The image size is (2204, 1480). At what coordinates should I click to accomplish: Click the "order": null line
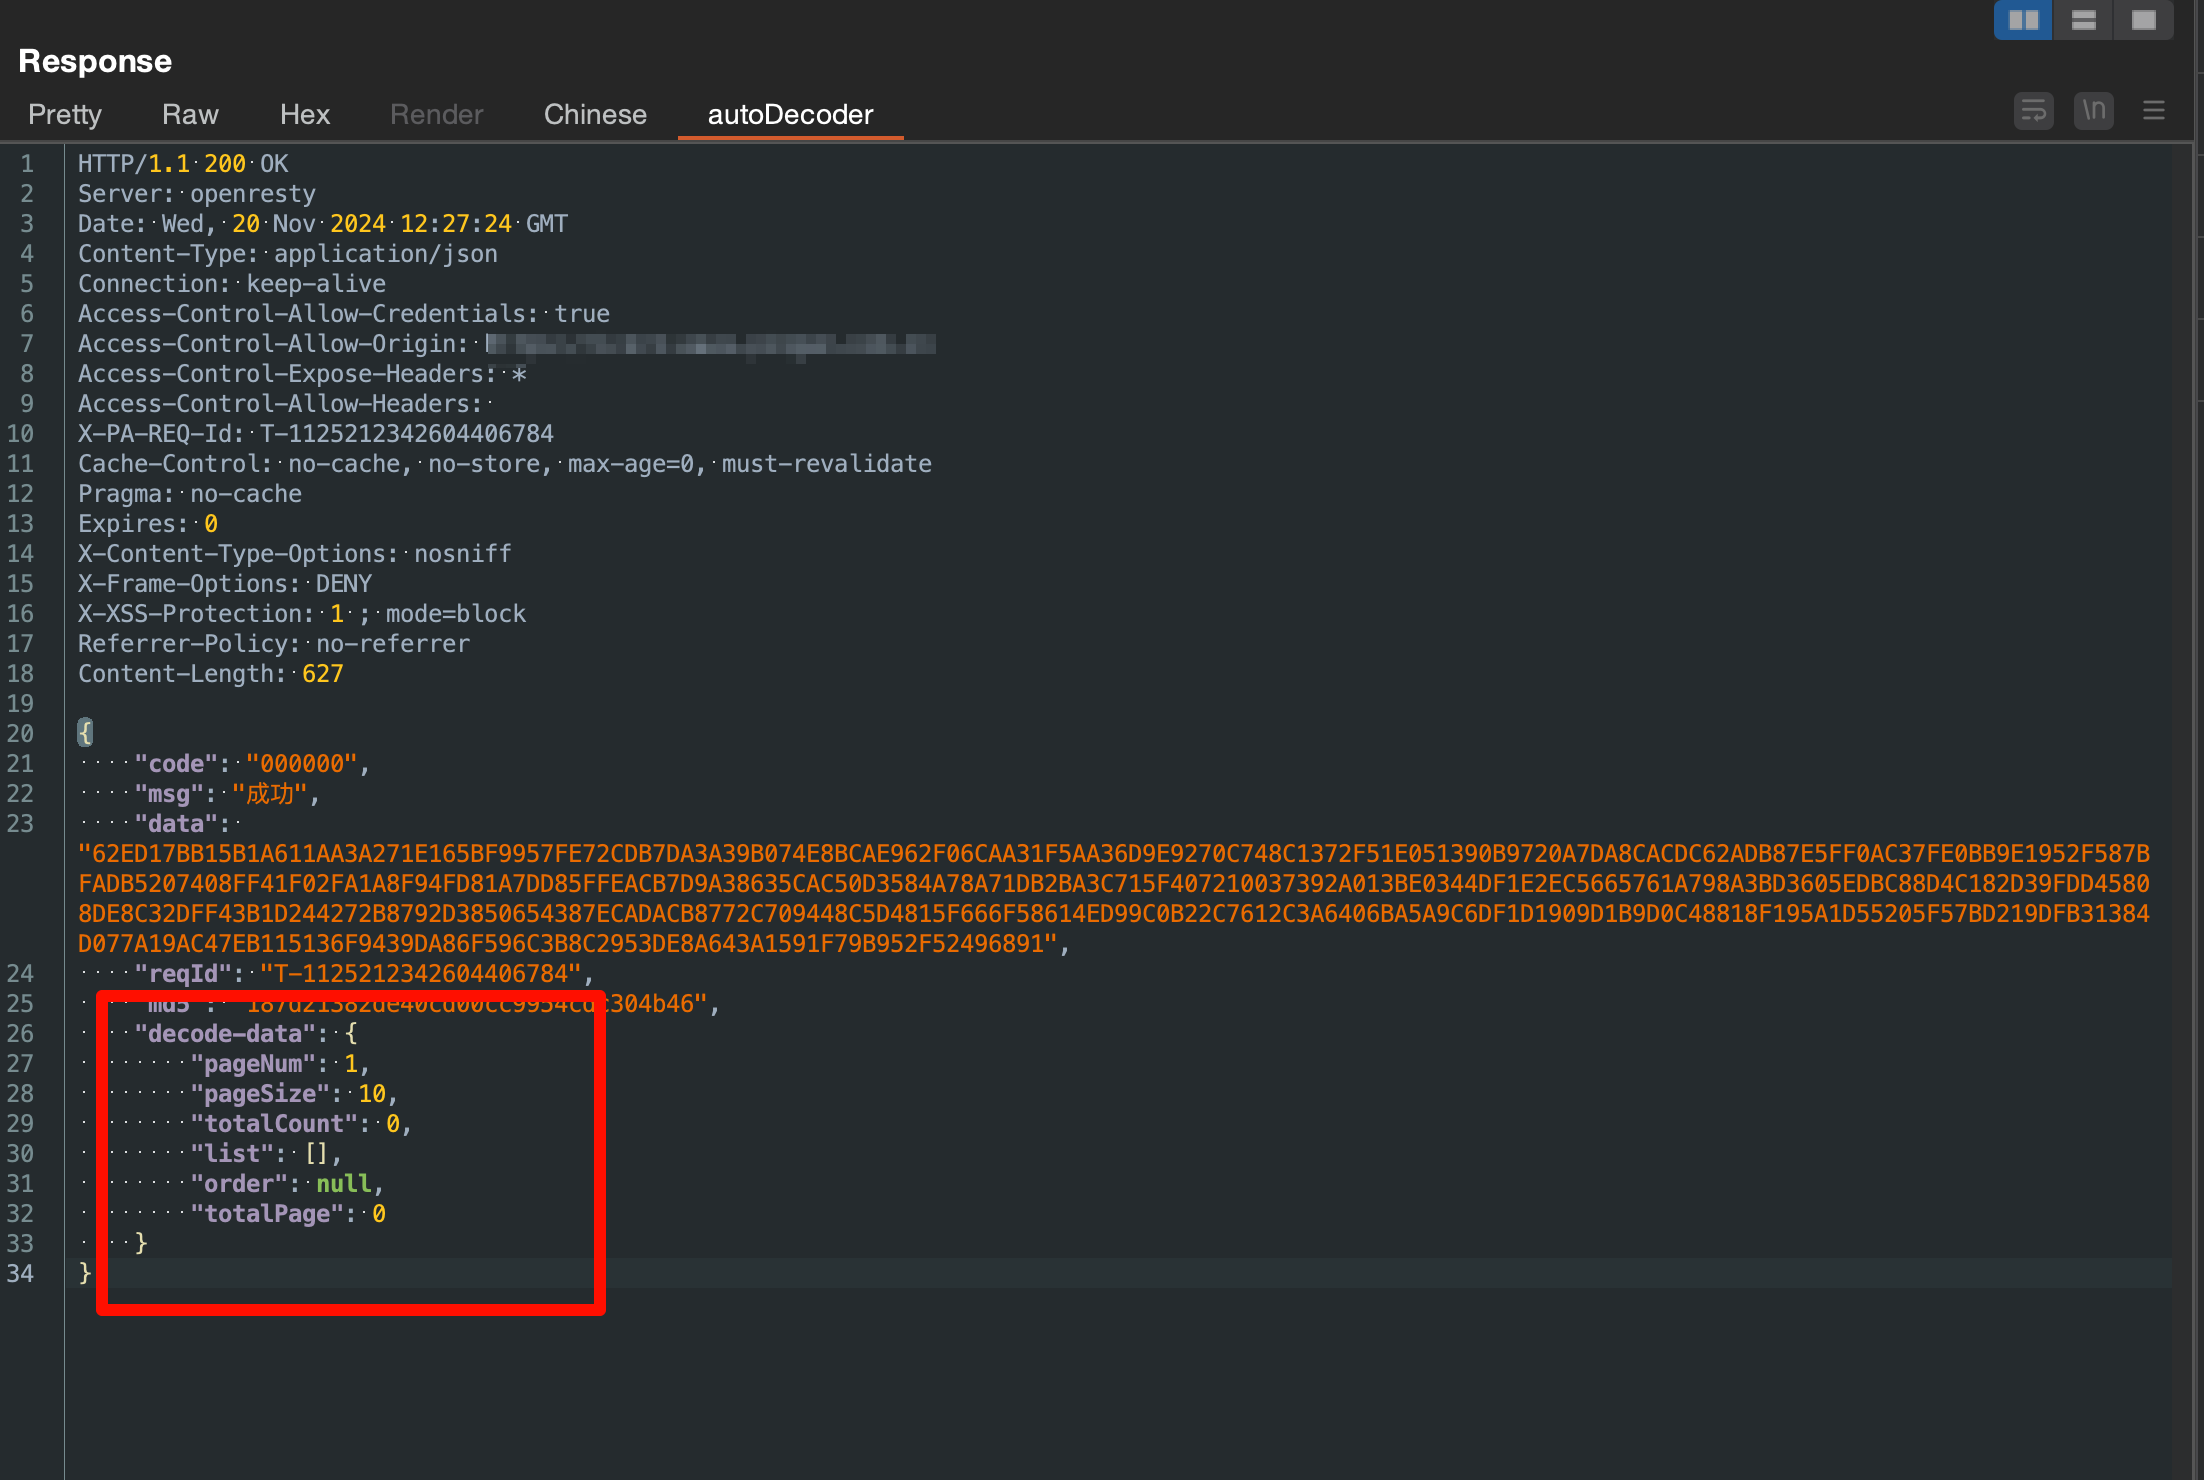pyautogui.click(x=287, y=1183)
